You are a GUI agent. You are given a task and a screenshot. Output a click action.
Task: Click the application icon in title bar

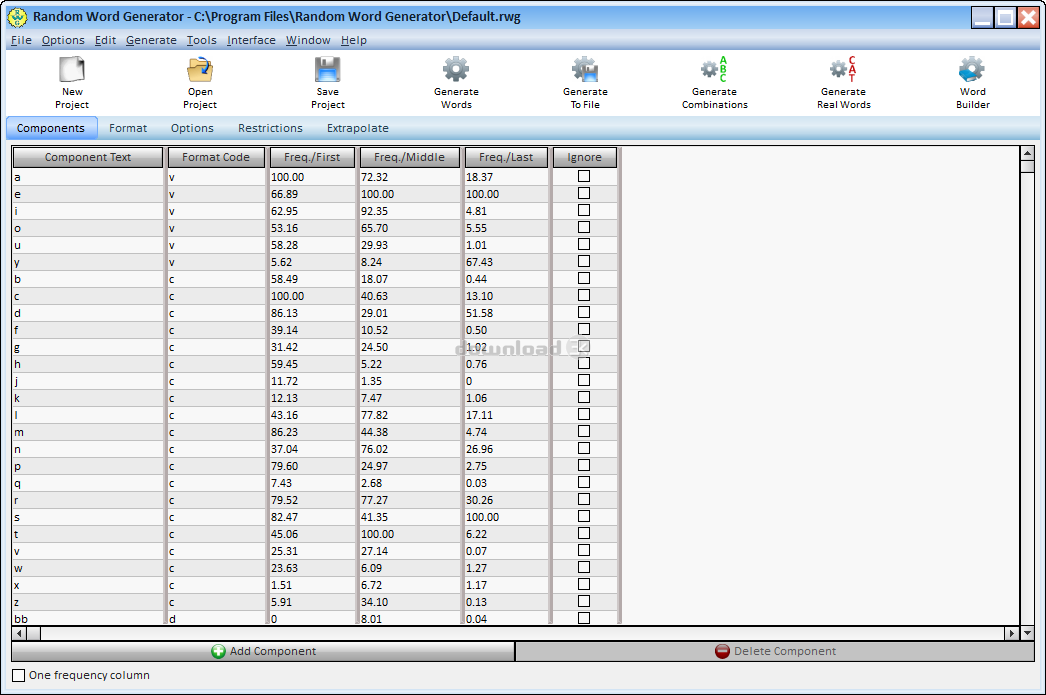coord(17,17)
